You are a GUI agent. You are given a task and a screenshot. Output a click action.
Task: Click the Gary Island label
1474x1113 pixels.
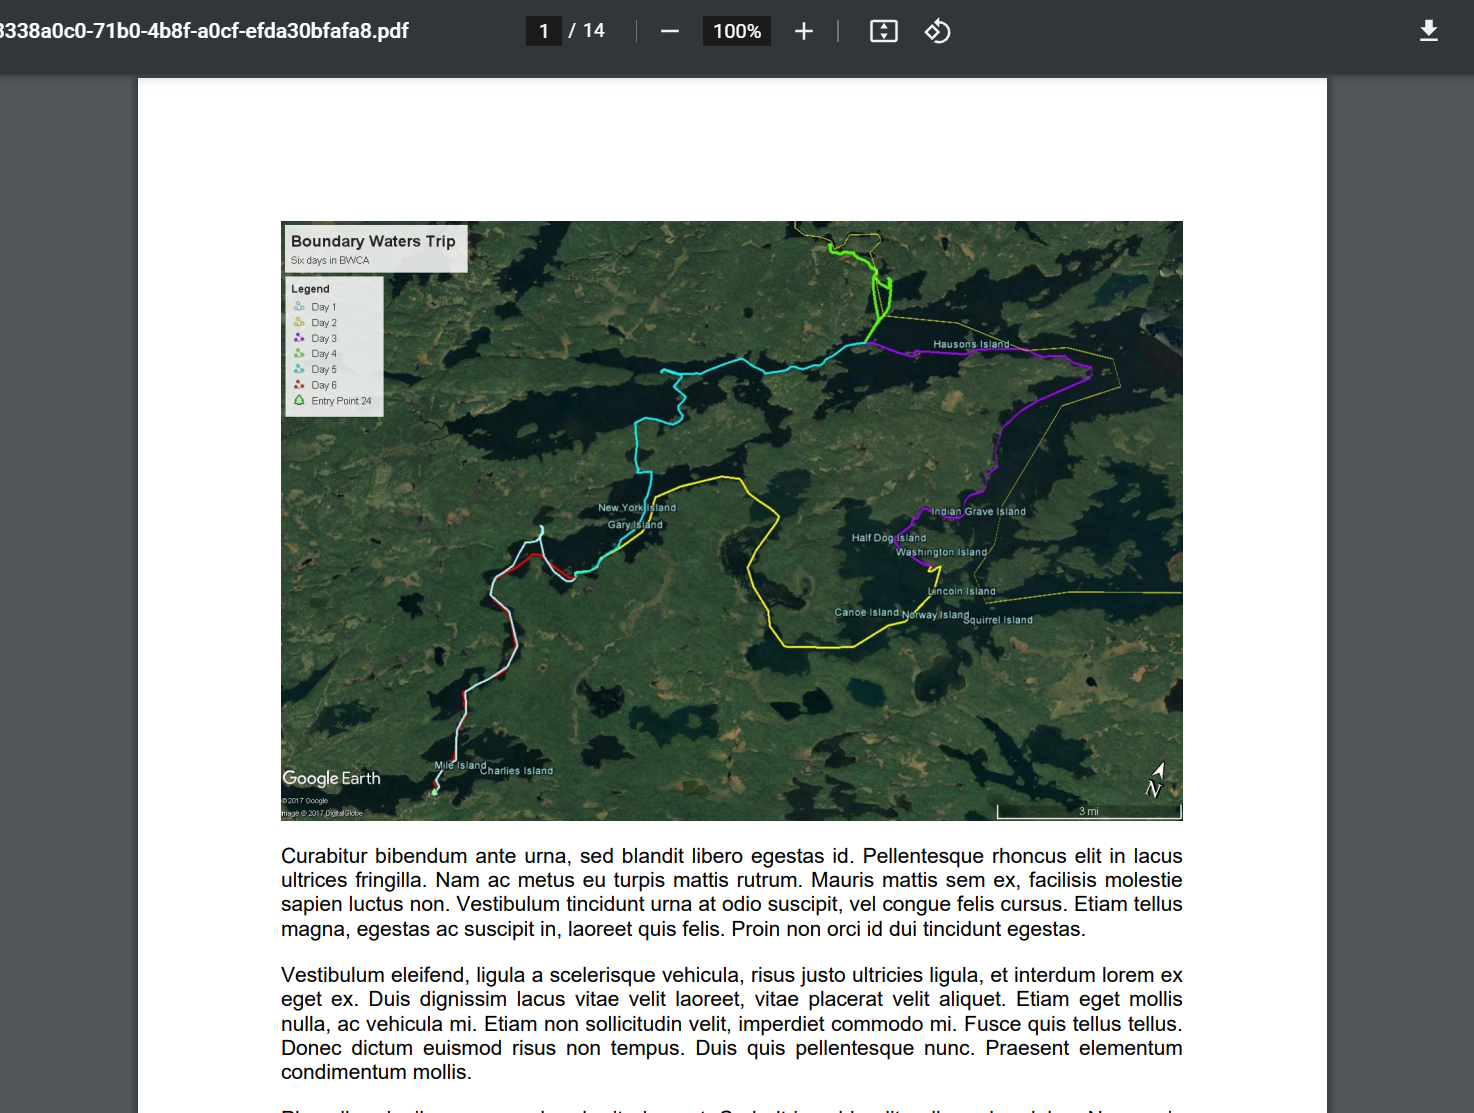pos(635,524)
